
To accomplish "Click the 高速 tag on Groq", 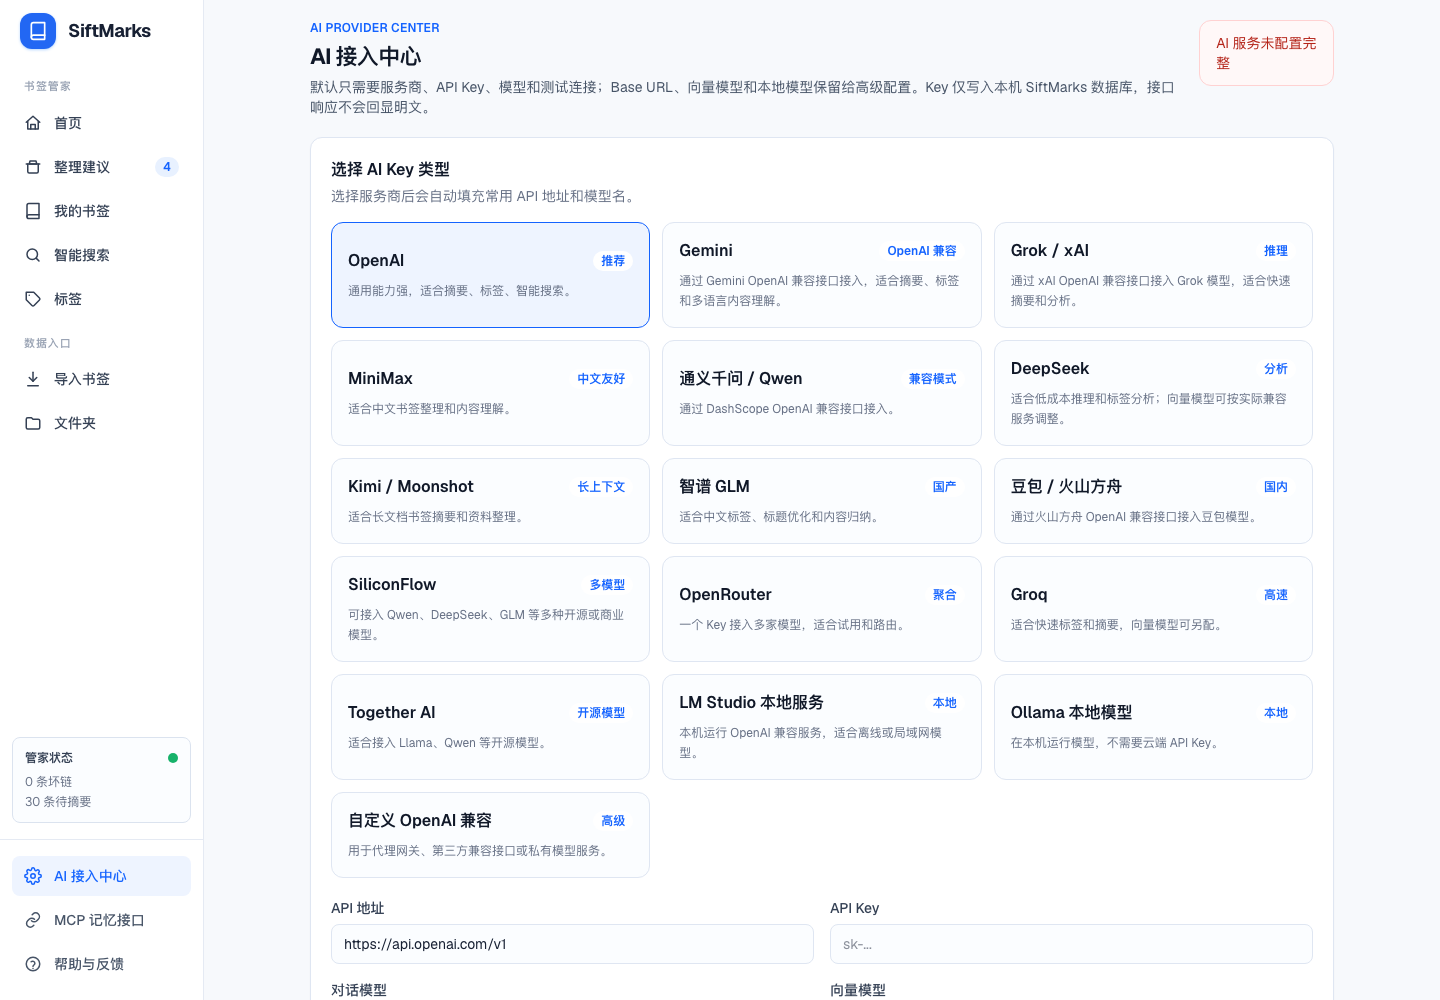I will tap(1276, 595).
